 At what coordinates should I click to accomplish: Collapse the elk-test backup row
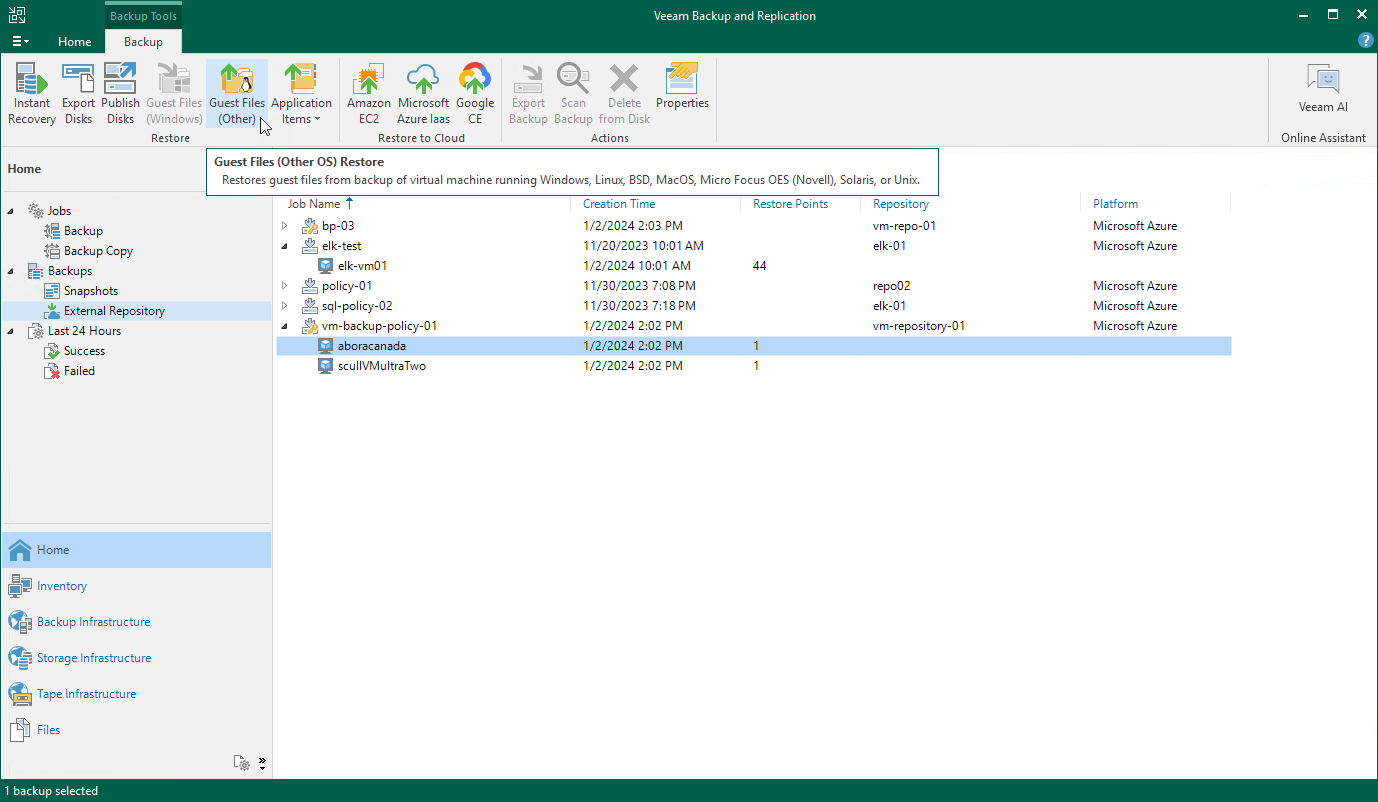coord(285,246)
